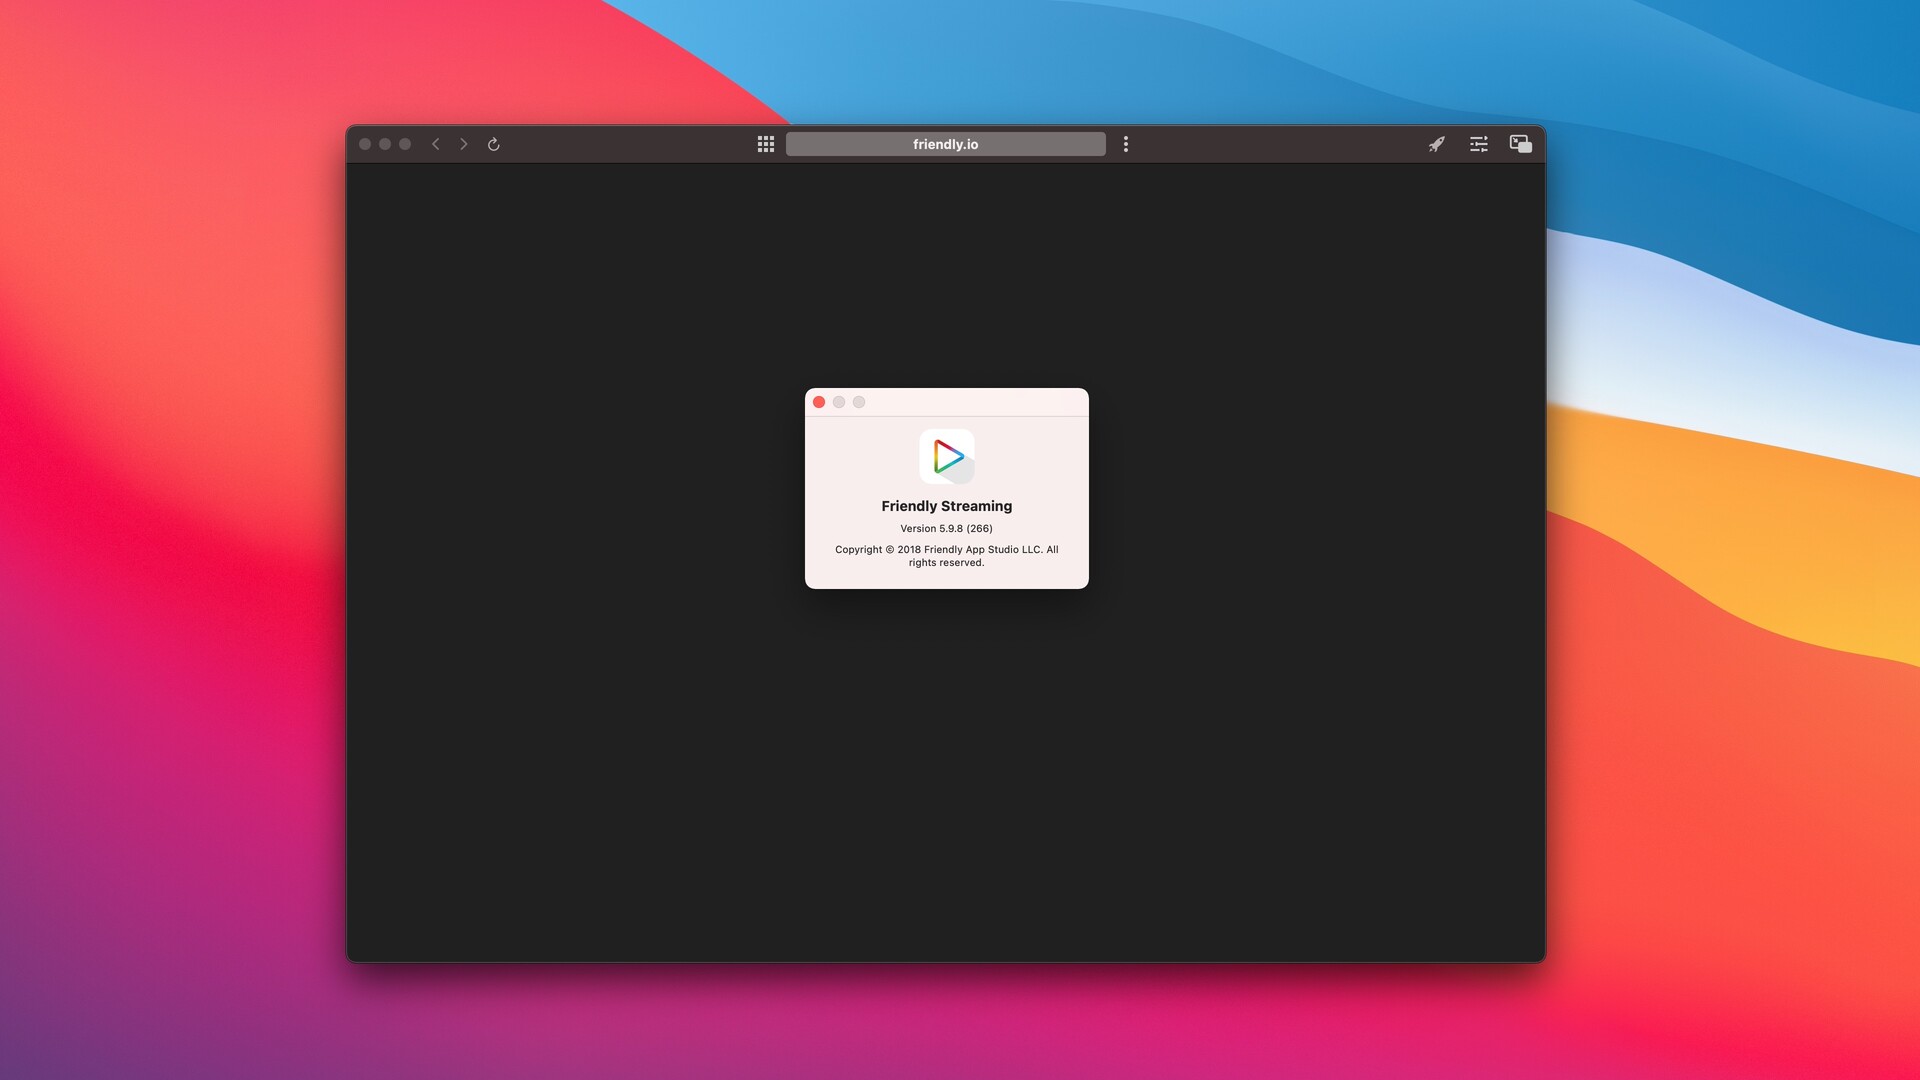Screen dimensions: 1920x1080
Task: Close the About Friendly Streaming dialog
Action: pos(819,402)
